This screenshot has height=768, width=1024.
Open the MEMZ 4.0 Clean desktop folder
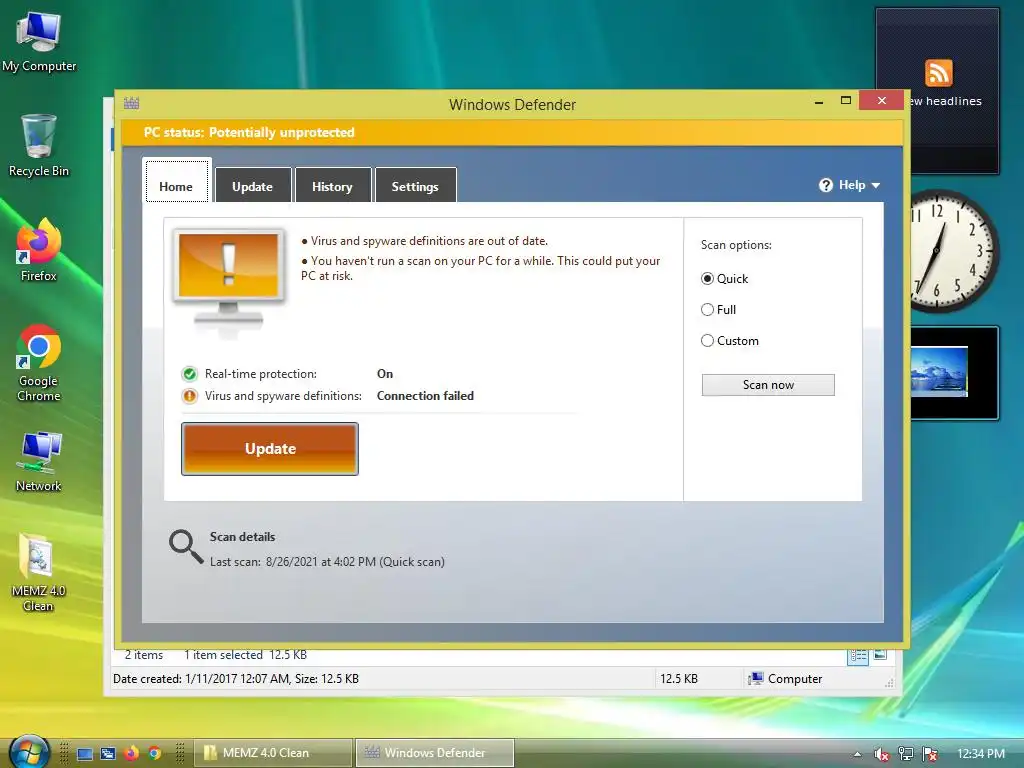[x=39, y=573]
